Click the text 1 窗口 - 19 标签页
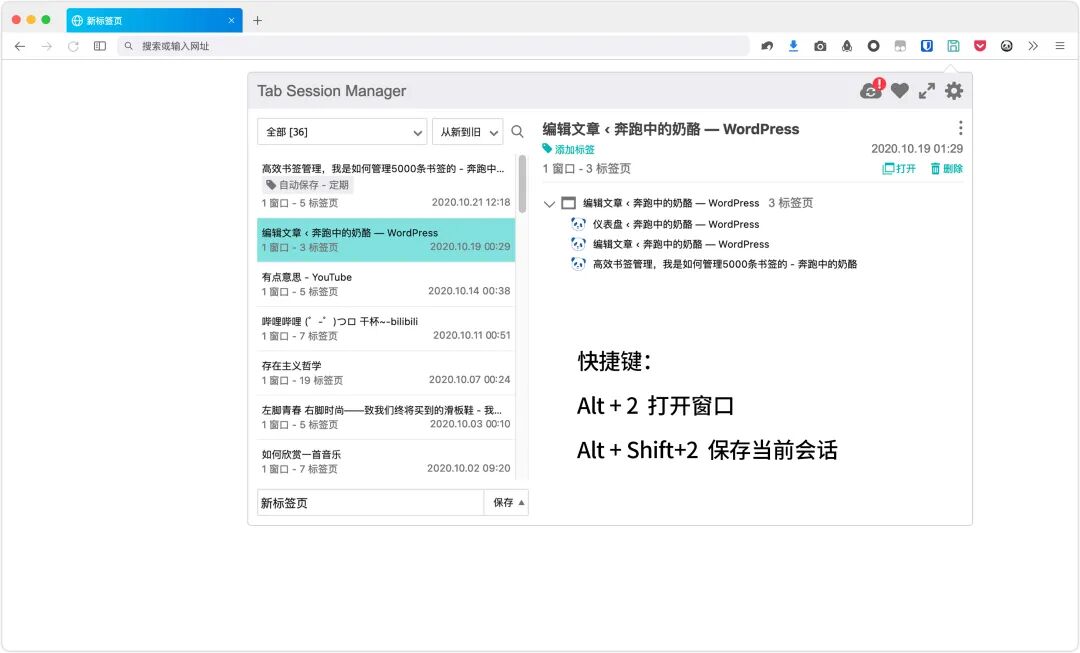Image resolution: width=1080 pixels, height=653 pixels. tap(302, 380)
